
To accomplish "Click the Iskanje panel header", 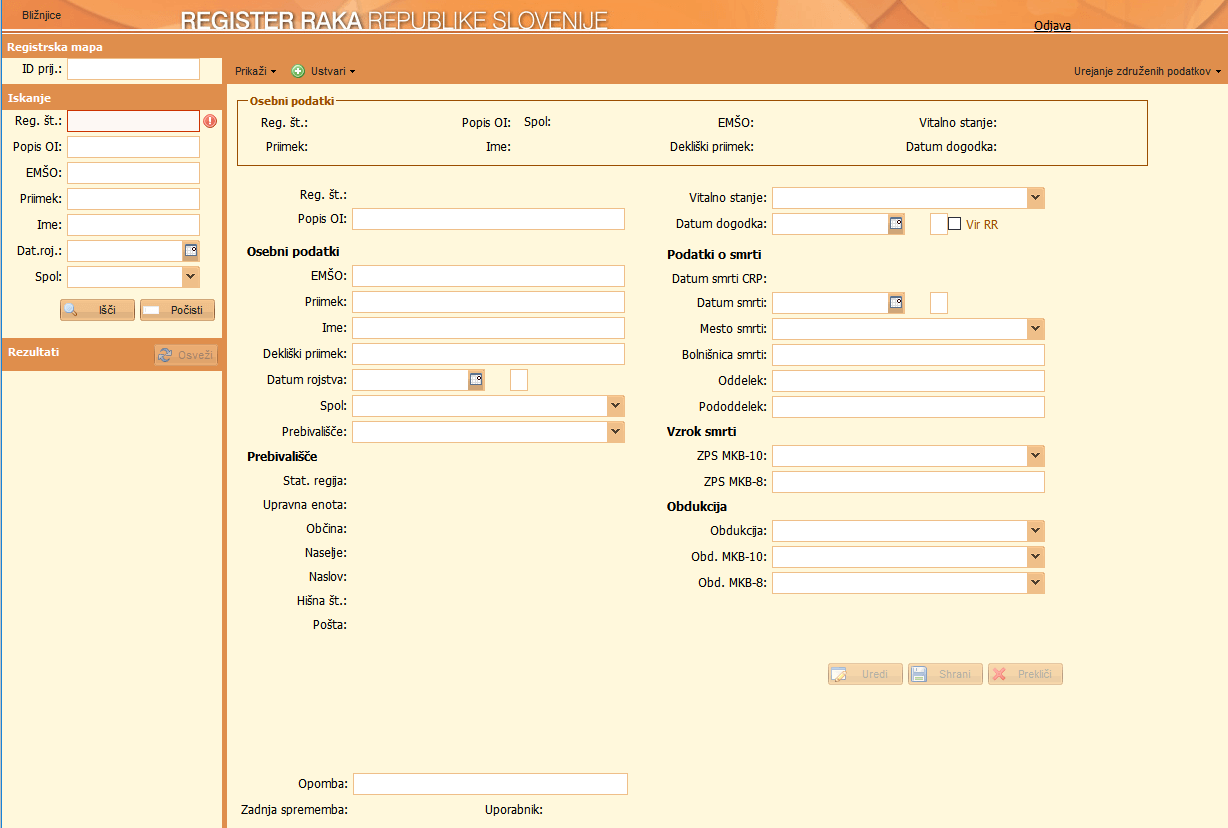I will click(x=112, y=97).
